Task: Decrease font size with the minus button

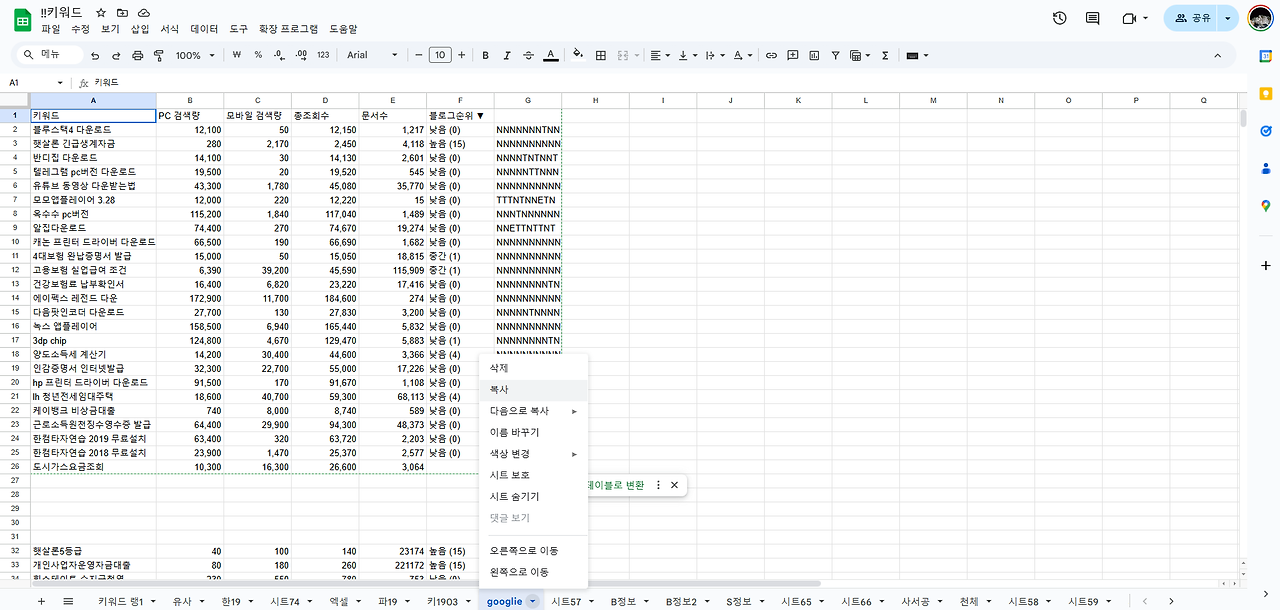Action: tap(418, 55)
